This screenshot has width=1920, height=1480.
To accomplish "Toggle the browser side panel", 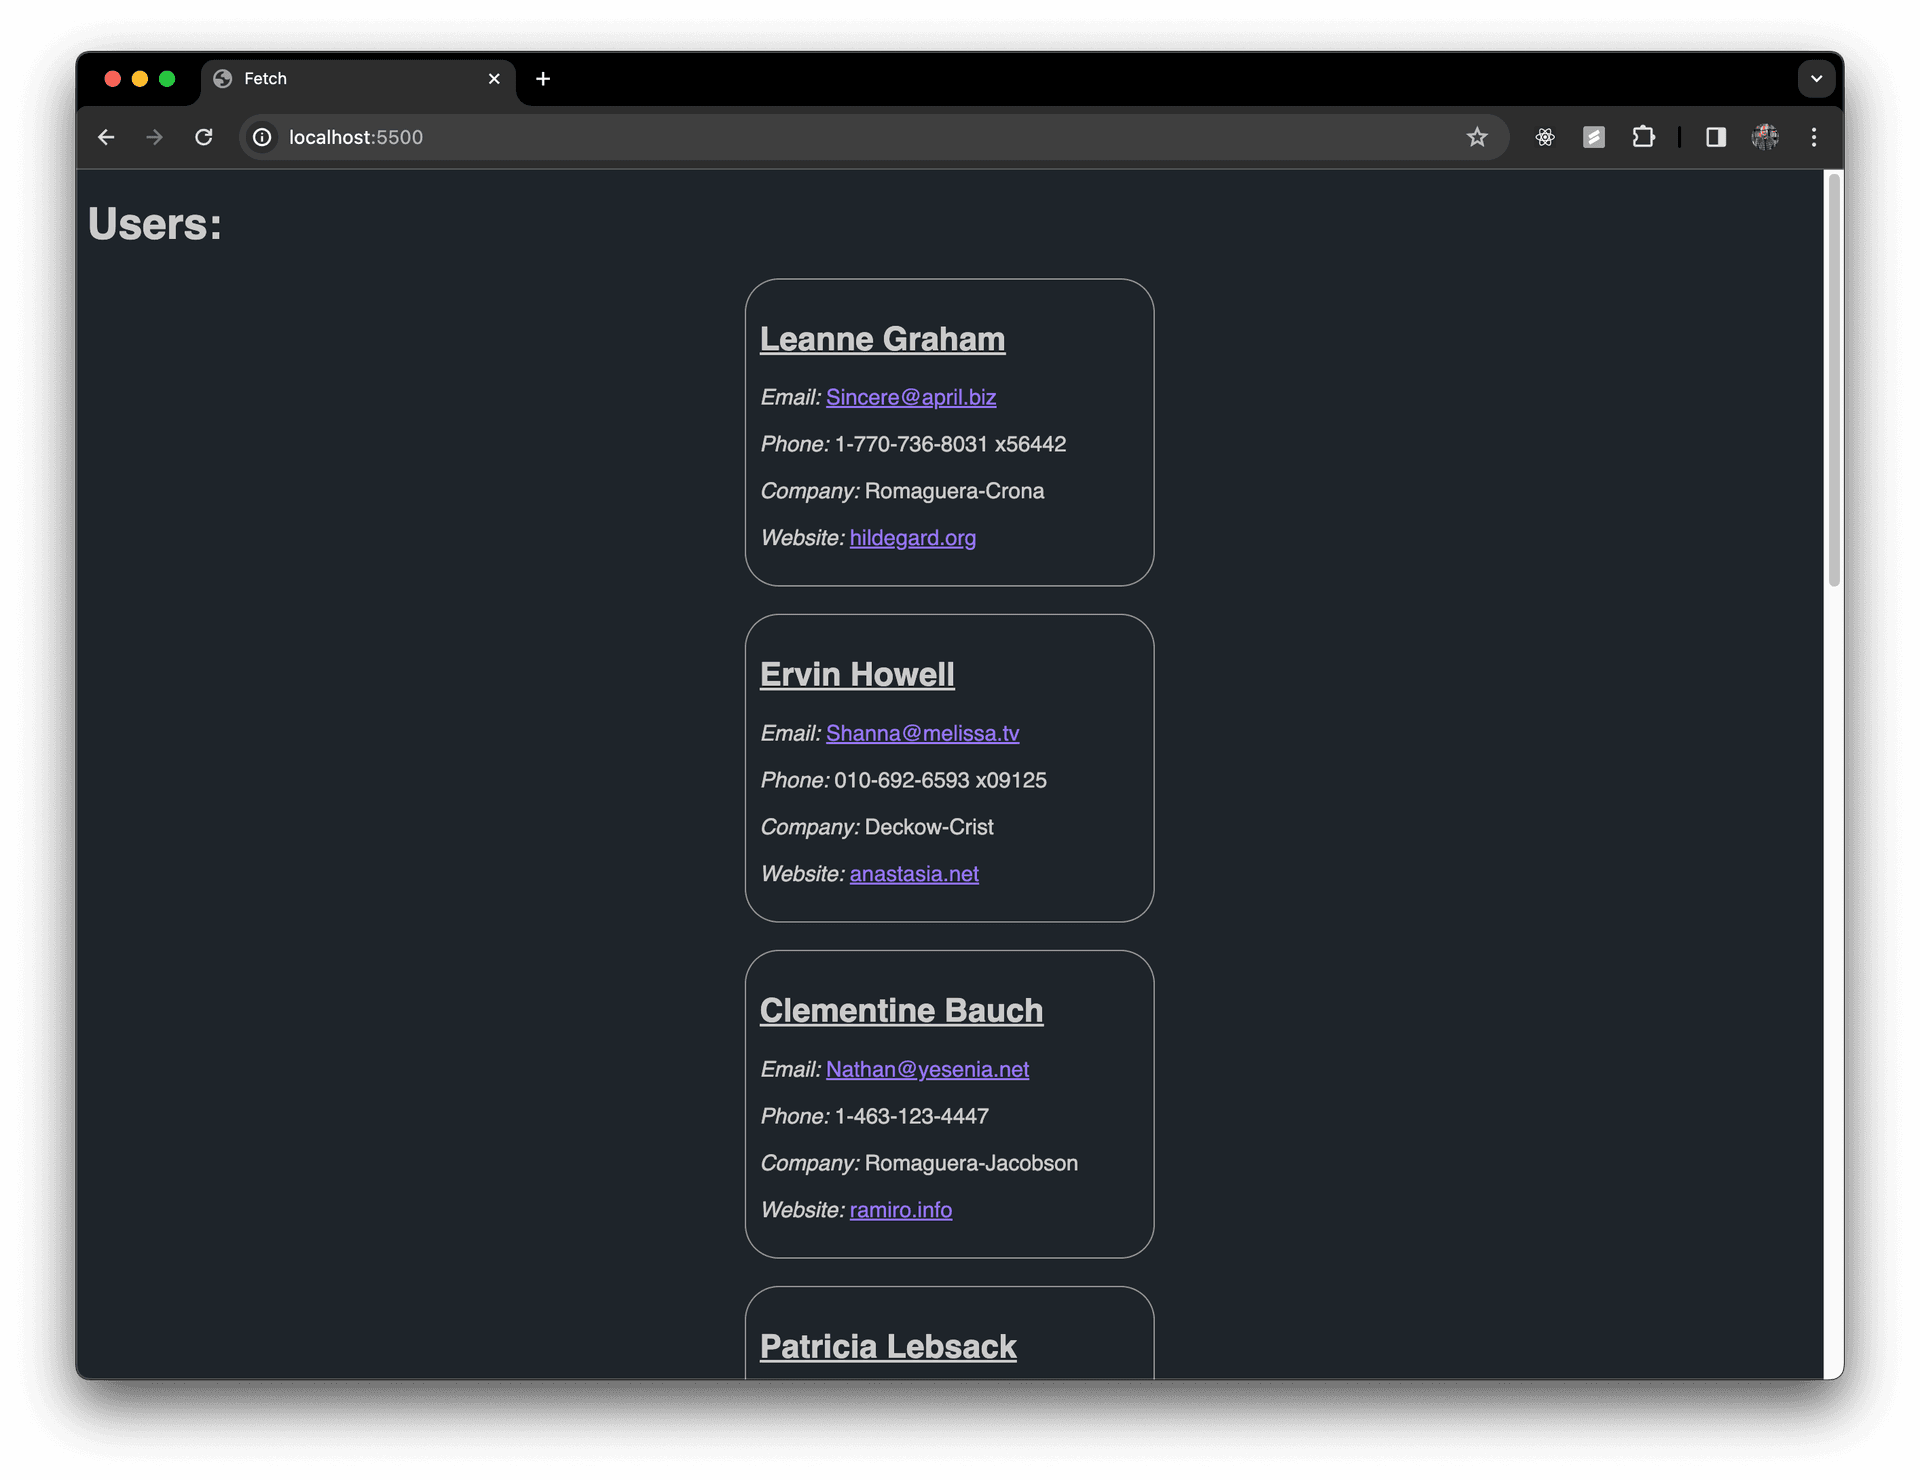I will coord(1716,137).
